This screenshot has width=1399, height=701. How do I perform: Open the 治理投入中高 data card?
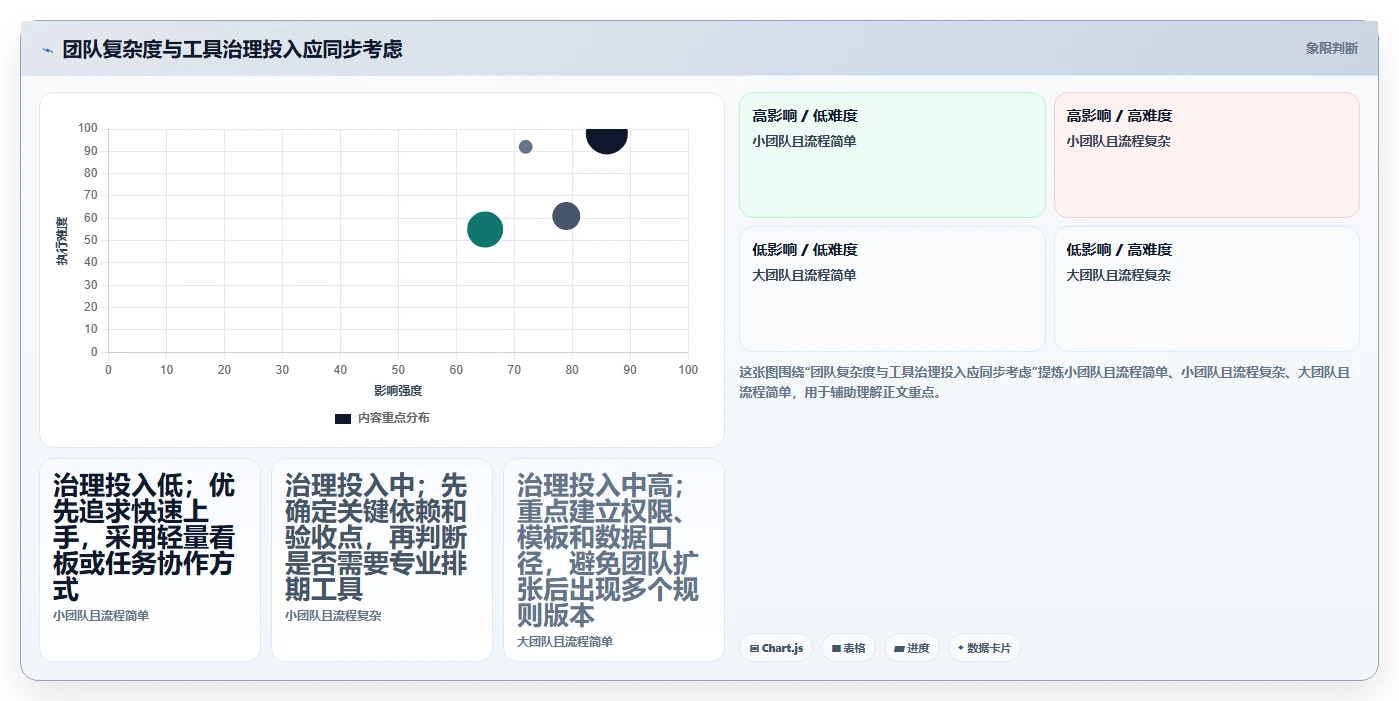click(x=614, y=560)
